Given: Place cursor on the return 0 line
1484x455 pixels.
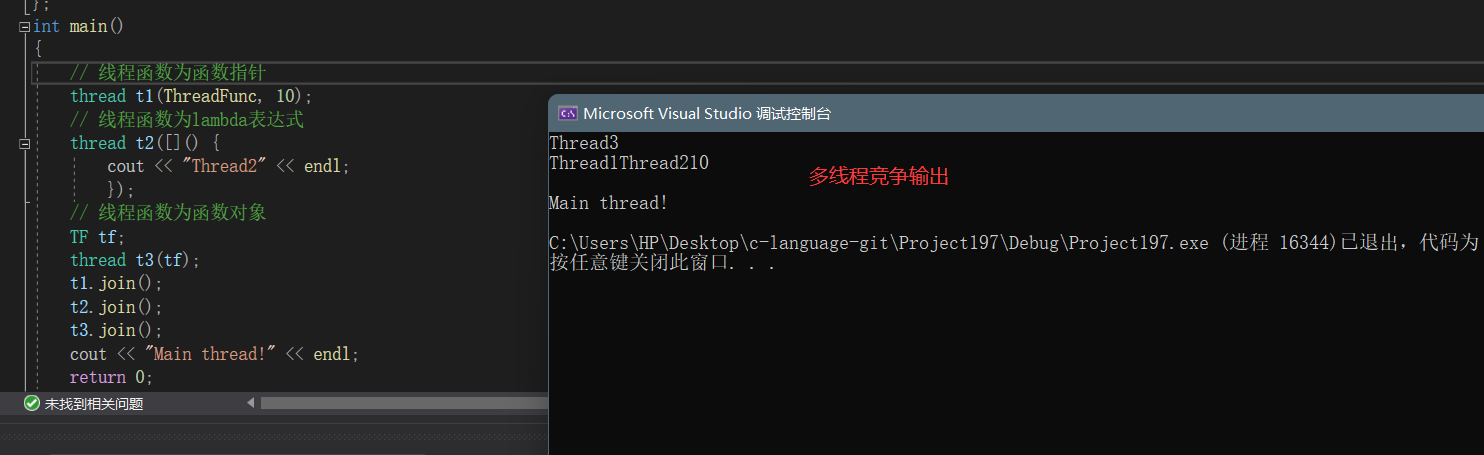Looking at the screenshot, I should [x=111, y=378].
